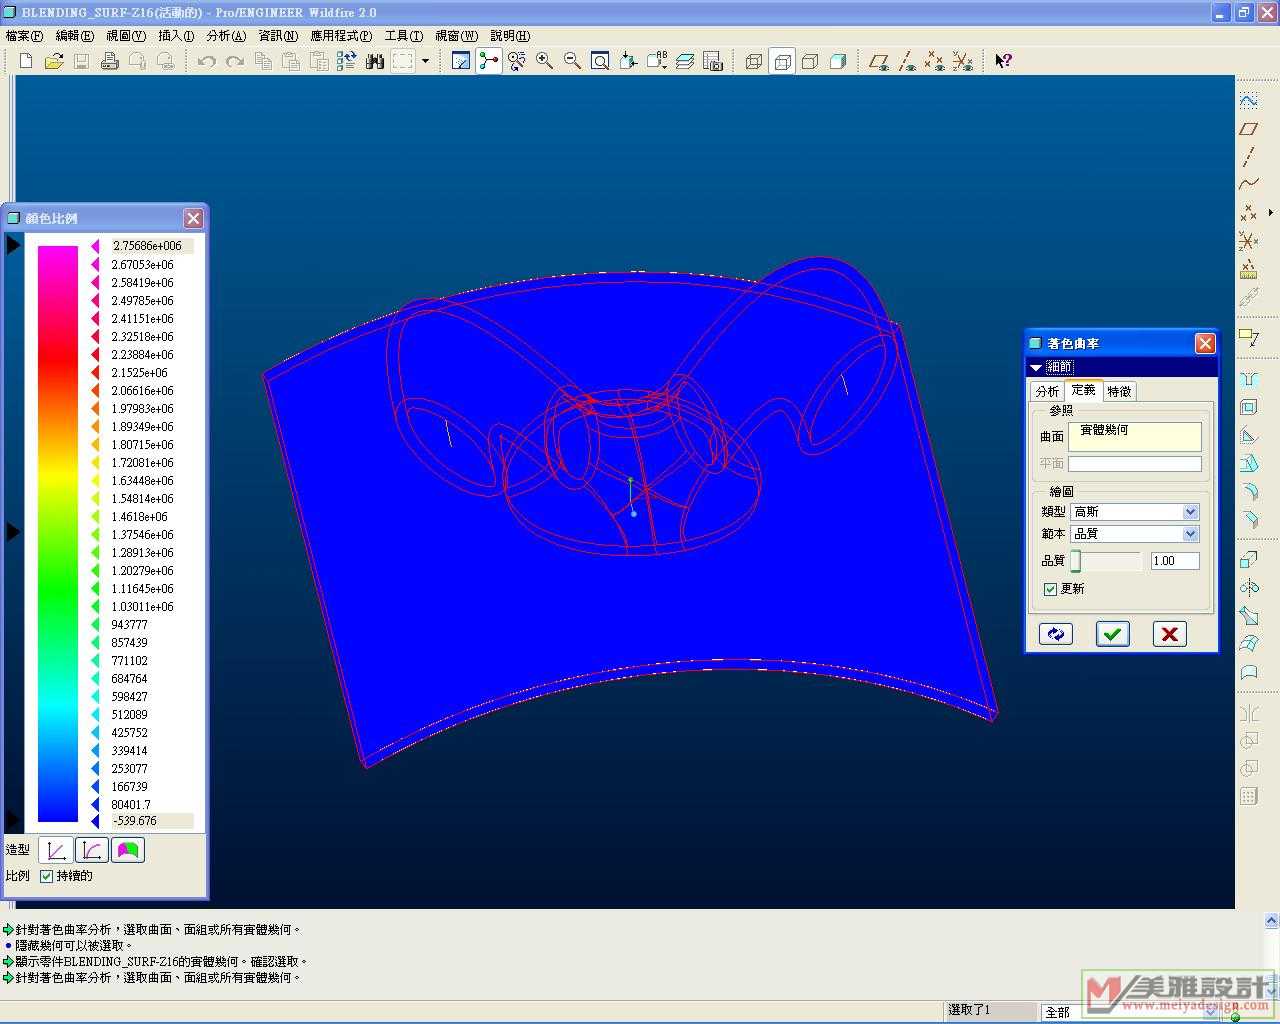
Task: Collapse the 細節 section
Action: [1036, 368]
